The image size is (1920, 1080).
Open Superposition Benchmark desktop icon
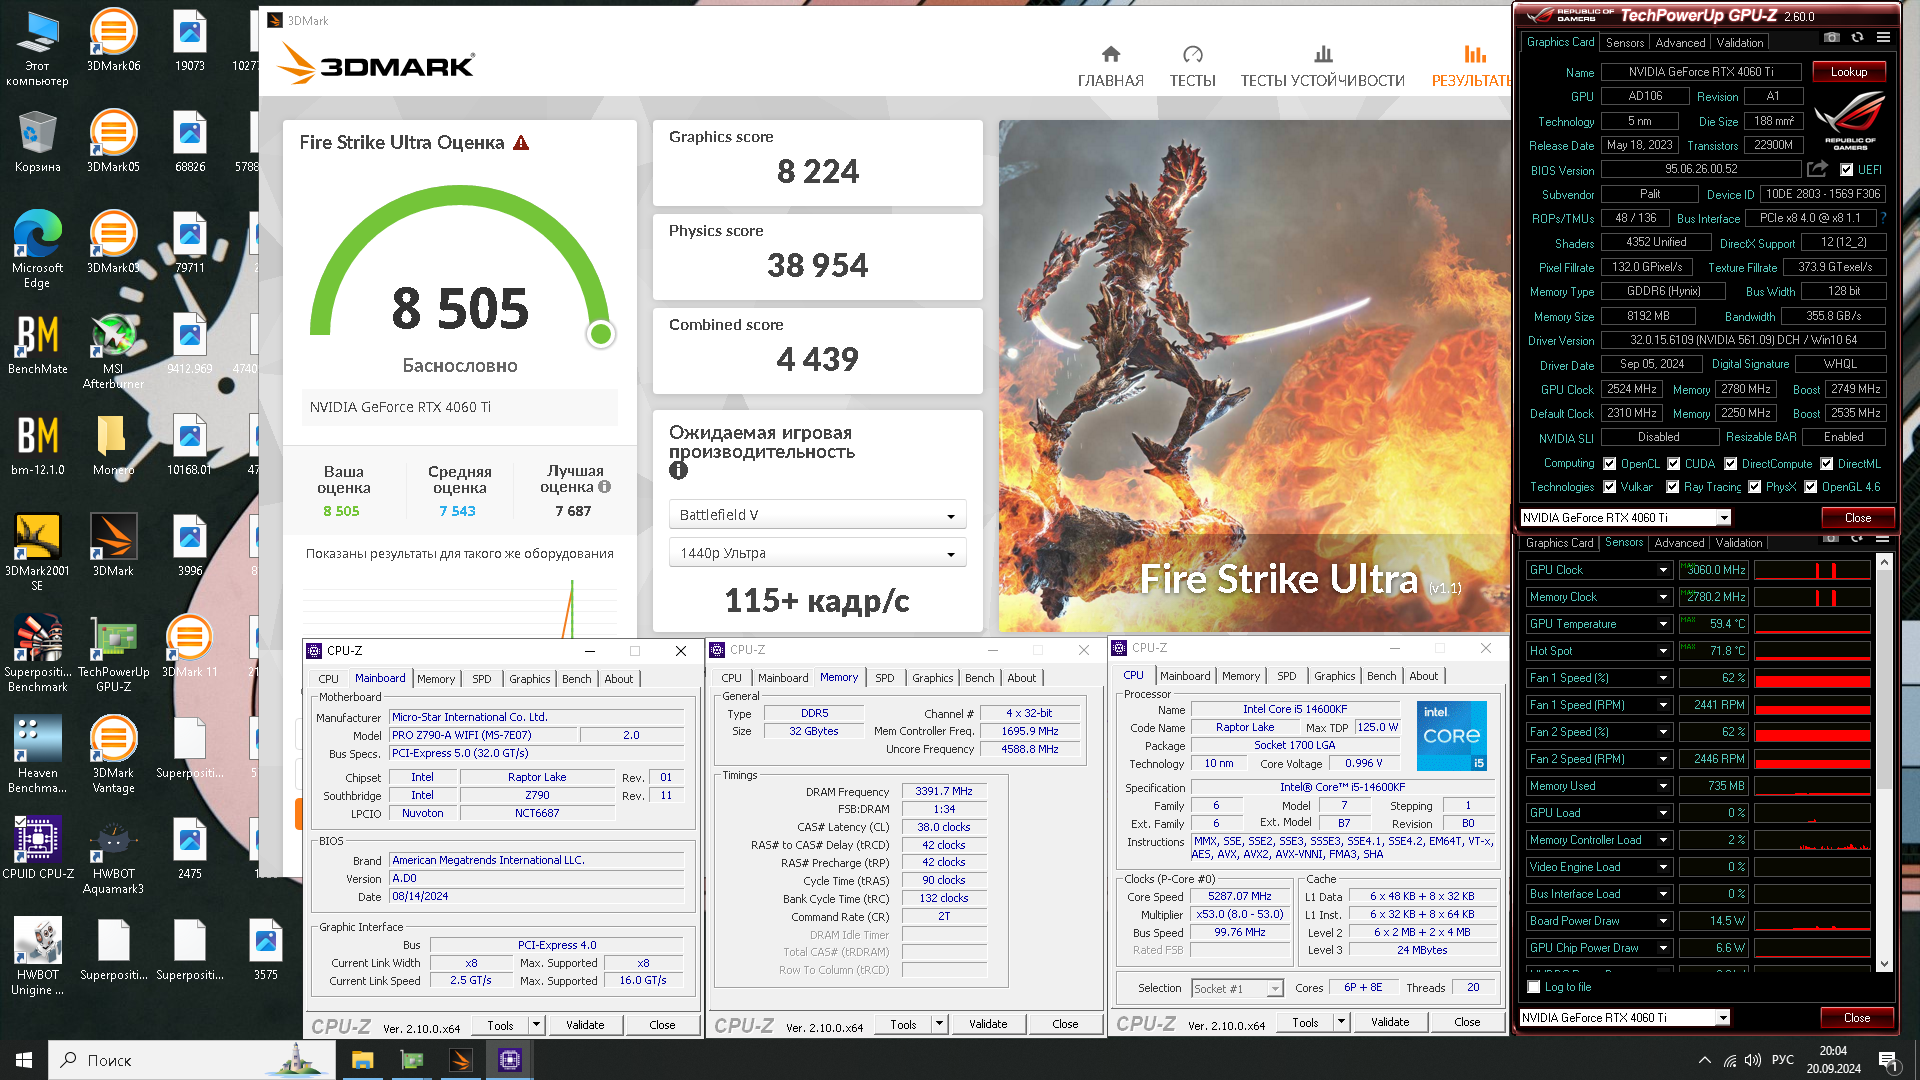tap(37, 653)
